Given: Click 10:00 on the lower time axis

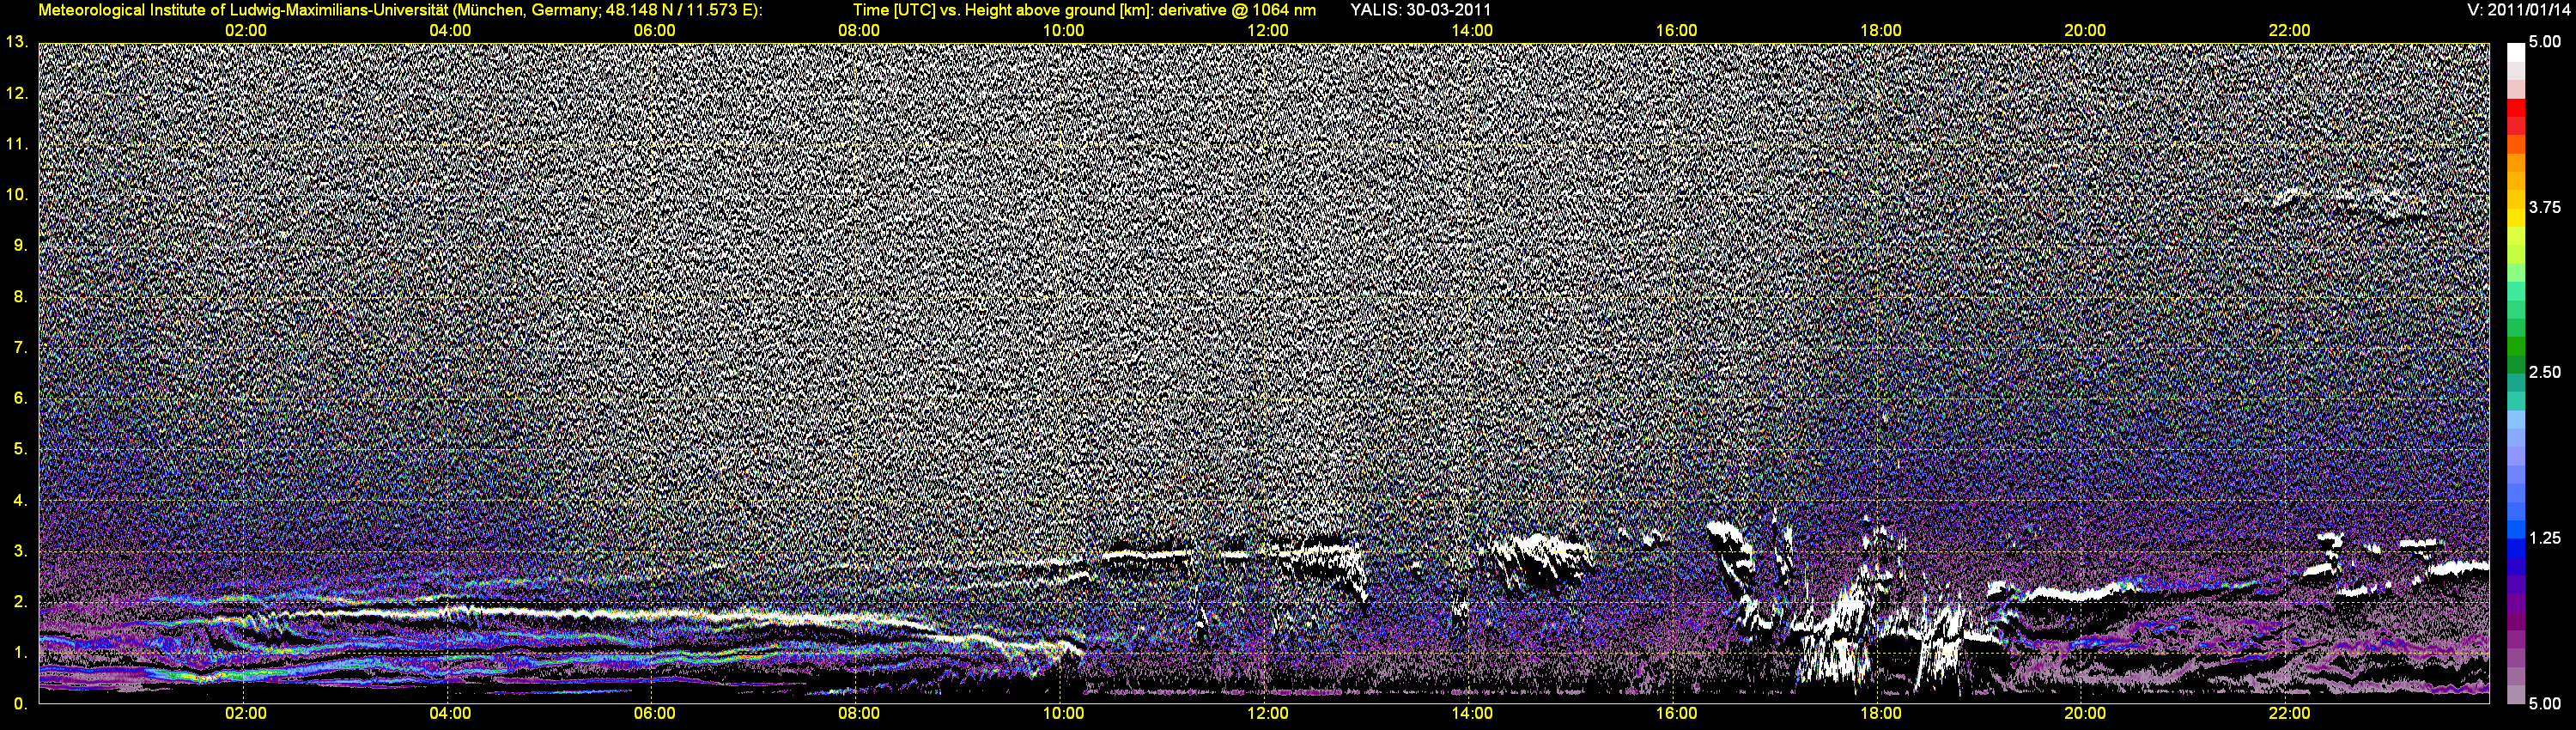Looking at the screenshot, I should [1063, 713].
